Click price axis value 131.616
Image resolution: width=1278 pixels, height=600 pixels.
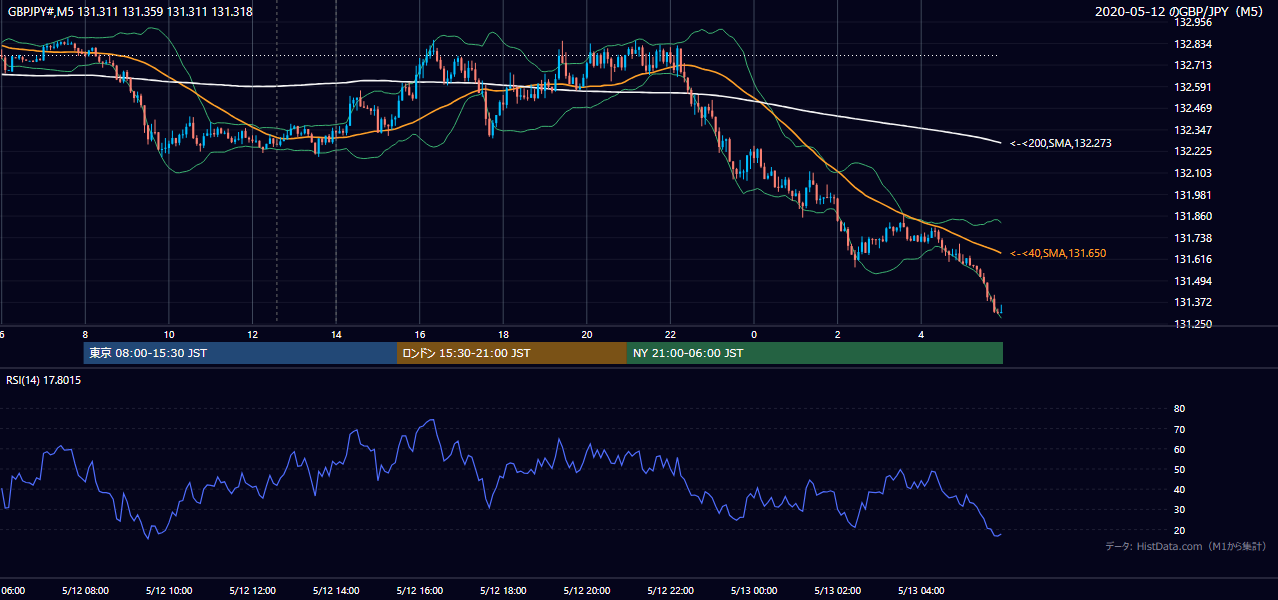(1193, 259)
